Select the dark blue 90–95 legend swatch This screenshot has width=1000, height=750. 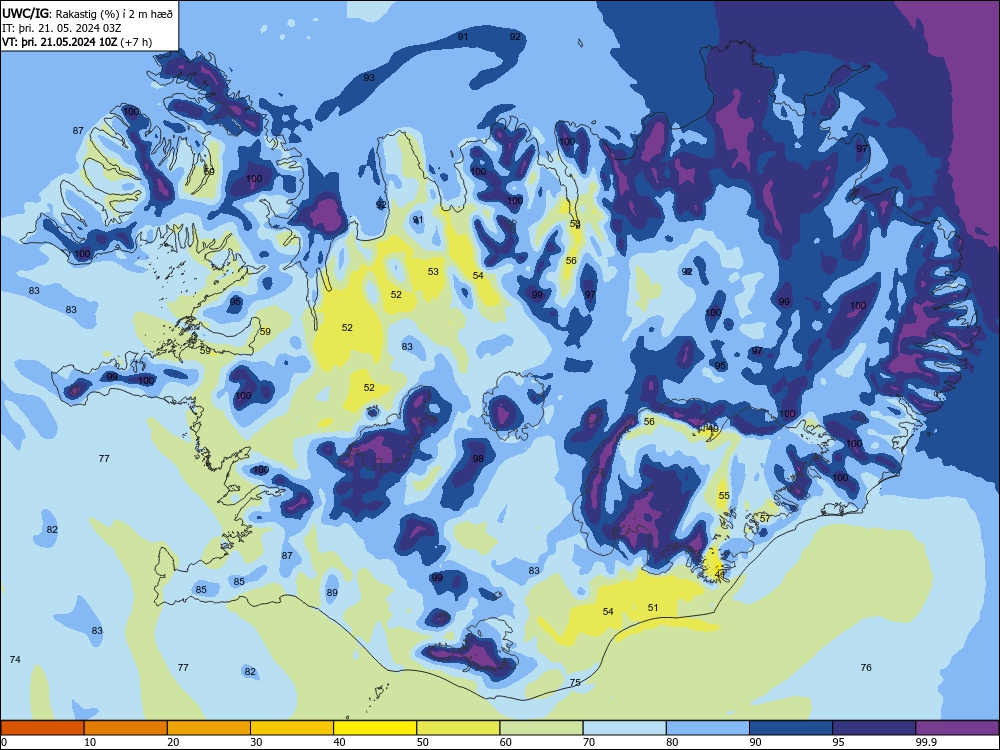(791, 728)
